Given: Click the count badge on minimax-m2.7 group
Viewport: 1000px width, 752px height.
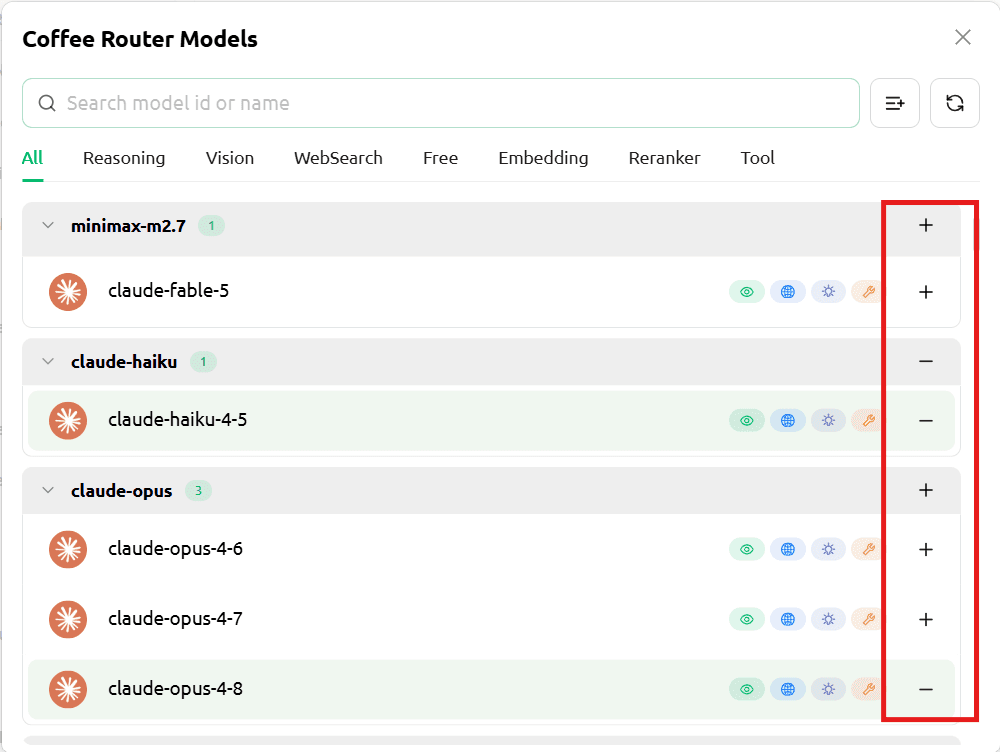Looking at the screenshot, I should [x=211, y=226].
